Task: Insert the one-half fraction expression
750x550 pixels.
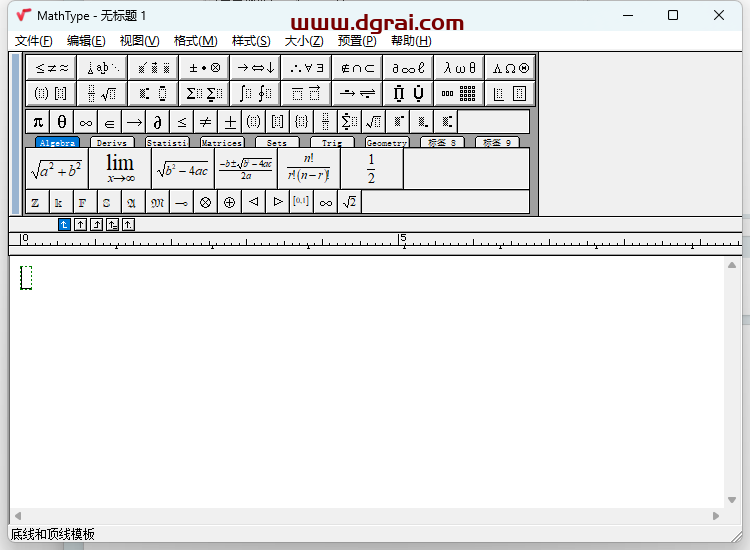Action: 372,169
